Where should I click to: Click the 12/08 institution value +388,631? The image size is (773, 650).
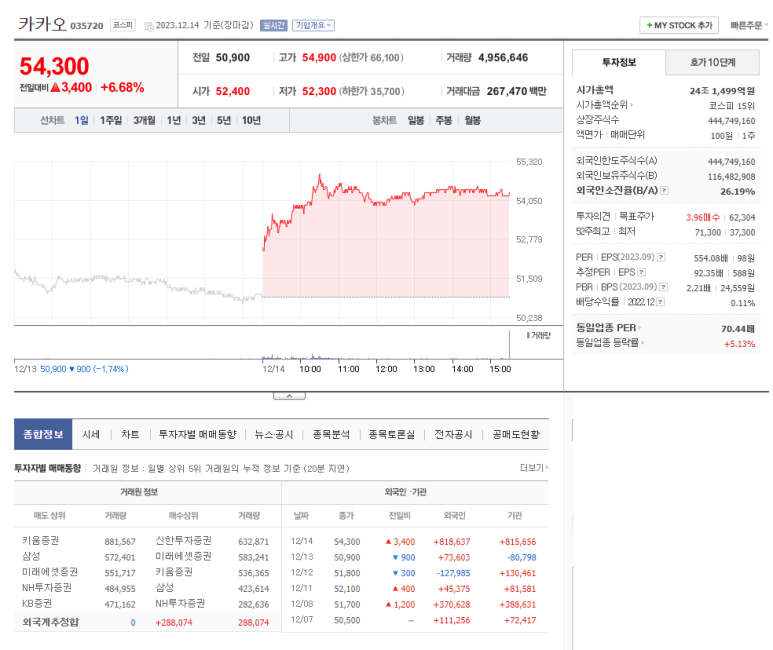pos(518,605)
